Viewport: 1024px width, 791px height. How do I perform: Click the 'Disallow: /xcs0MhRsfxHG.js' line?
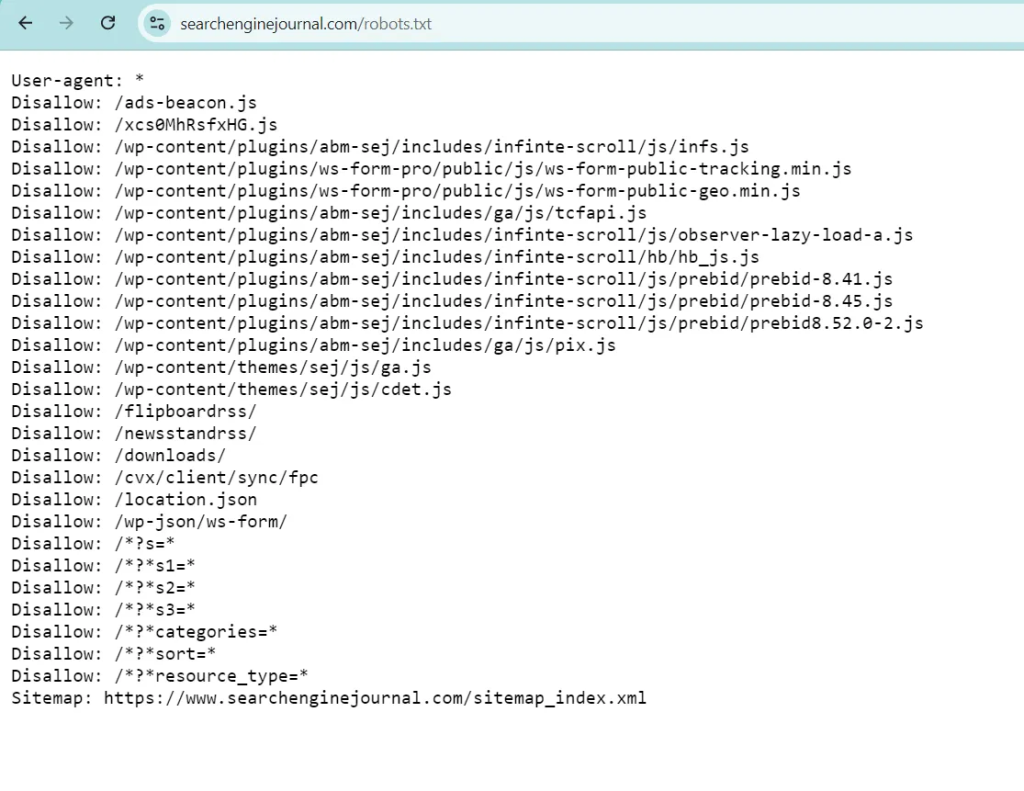[x=144, y=125]
